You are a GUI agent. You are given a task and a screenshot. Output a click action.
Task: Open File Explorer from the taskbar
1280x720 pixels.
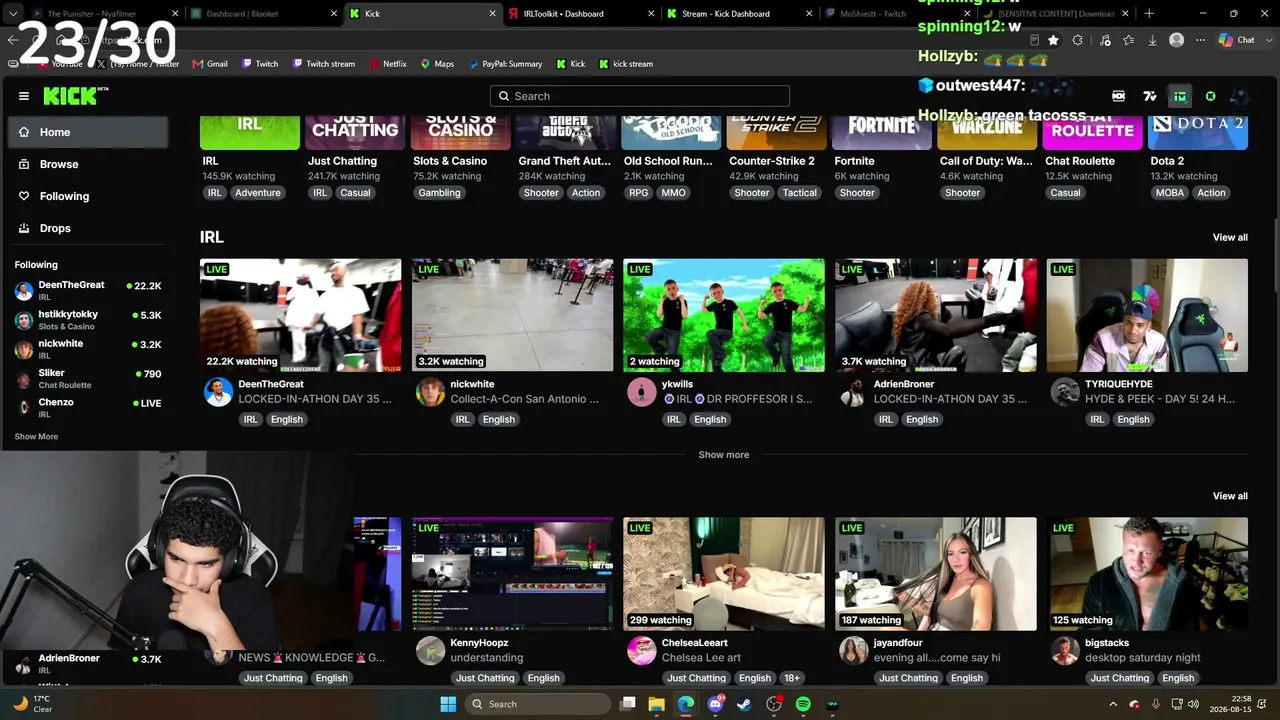657,704
